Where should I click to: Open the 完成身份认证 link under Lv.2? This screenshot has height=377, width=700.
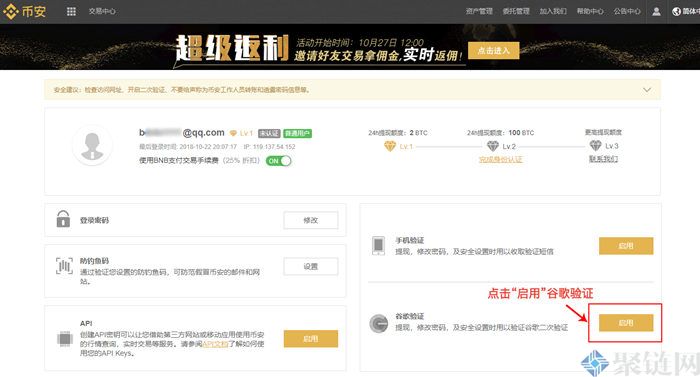click(x=500, y=159)
